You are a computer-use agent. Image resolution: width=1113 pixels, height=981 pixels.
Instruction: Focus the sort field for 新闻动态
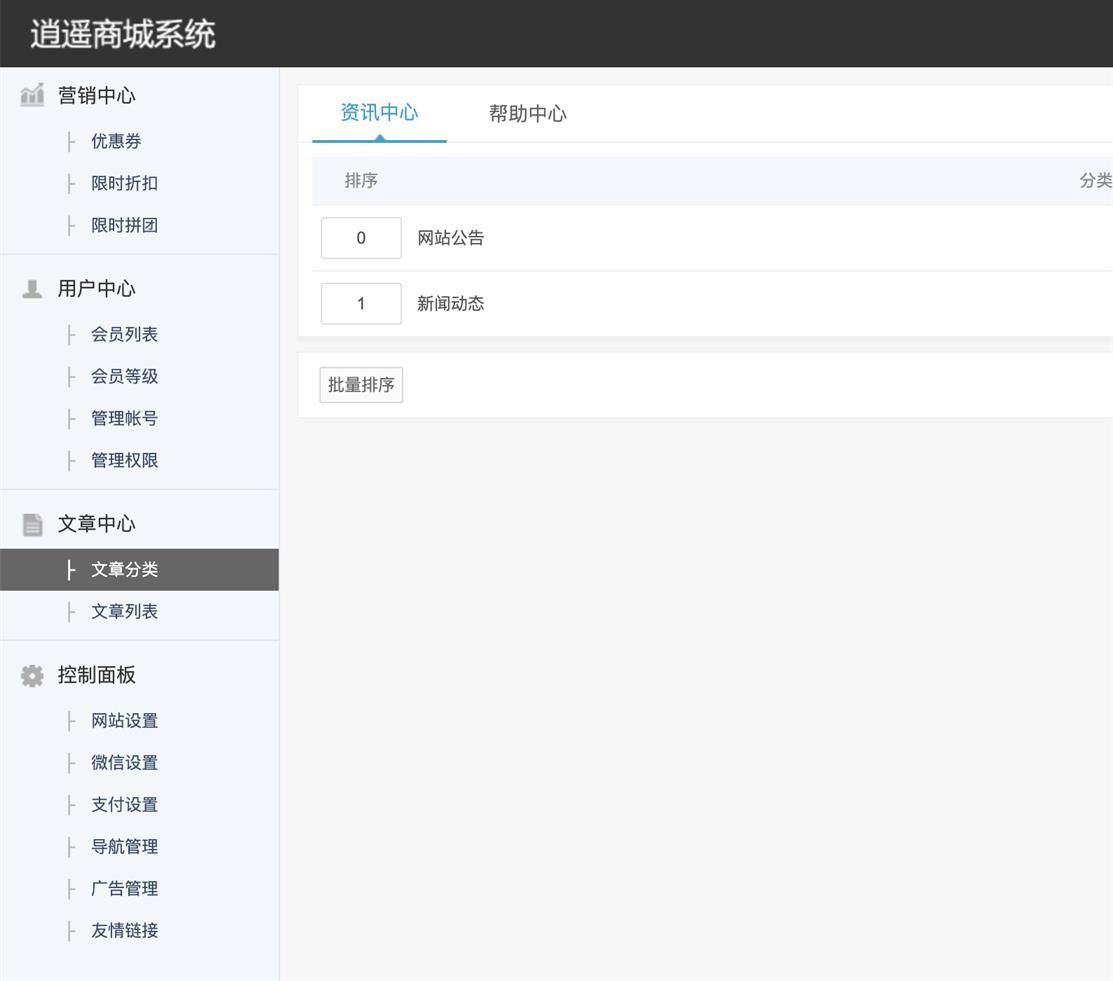(361, 304)
